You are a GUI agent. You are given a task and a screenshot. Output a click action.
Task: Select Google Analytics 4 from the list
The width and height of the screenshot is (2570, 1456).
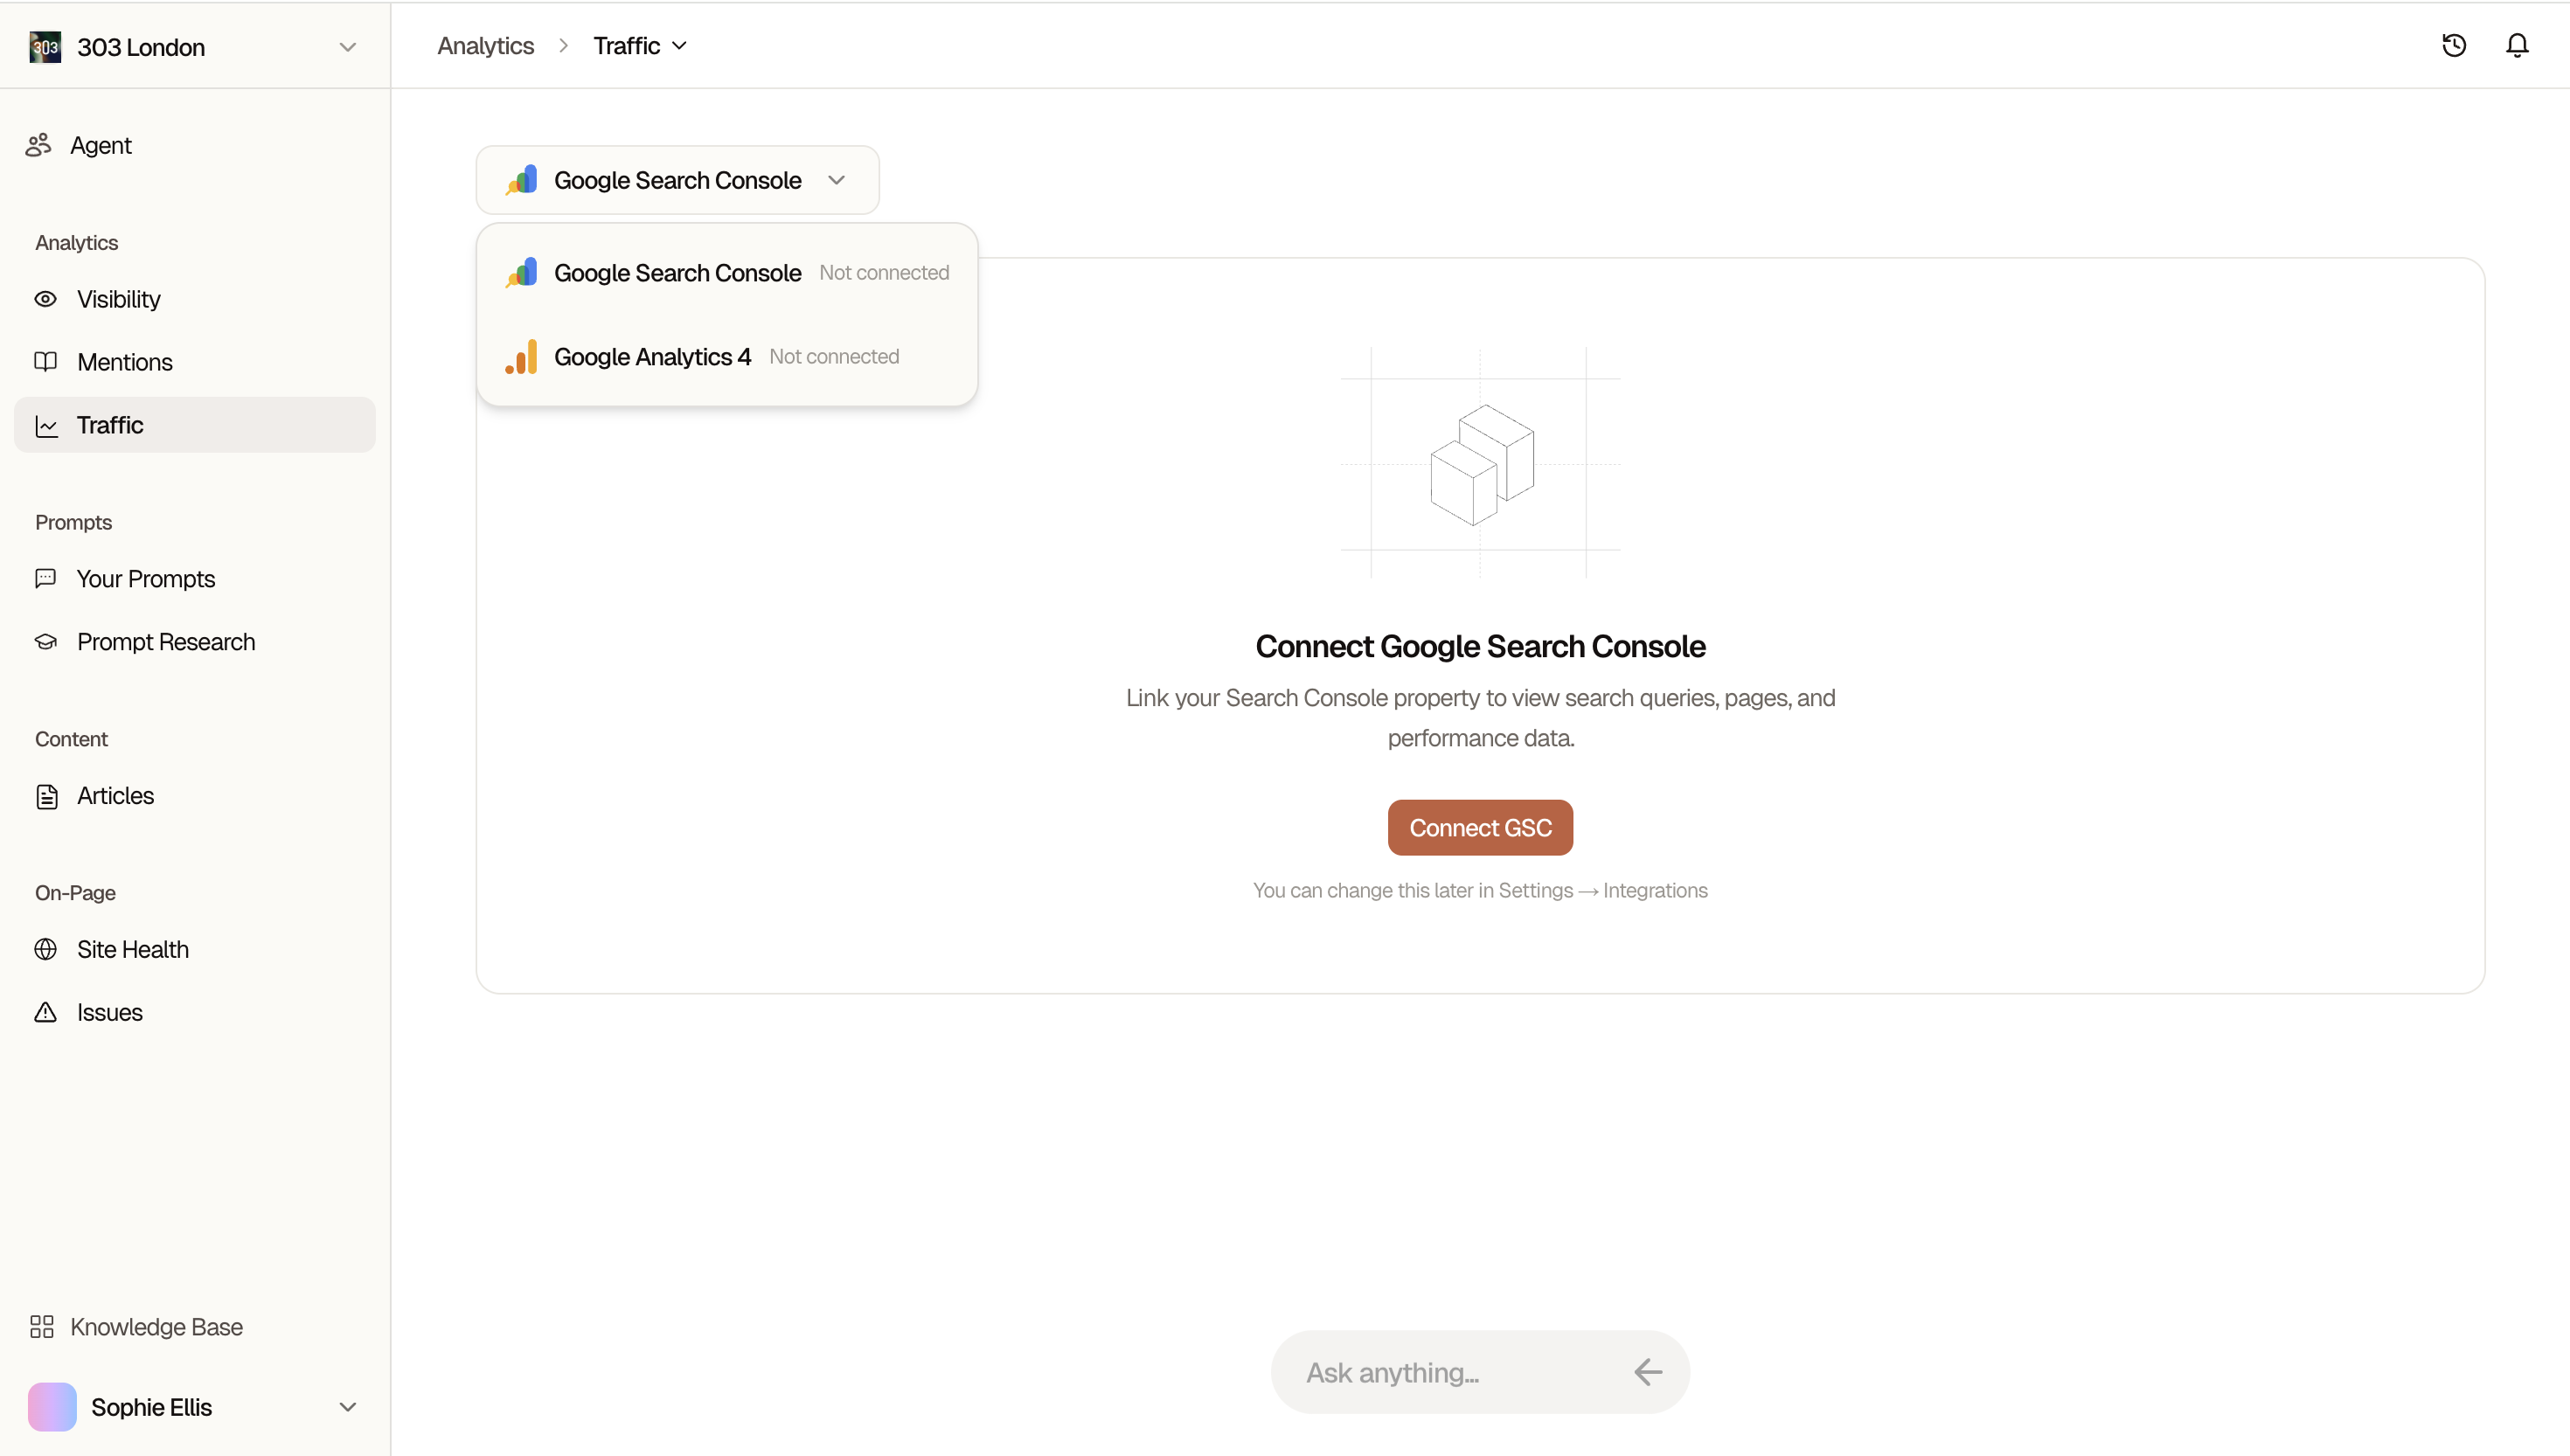(652, 357)
